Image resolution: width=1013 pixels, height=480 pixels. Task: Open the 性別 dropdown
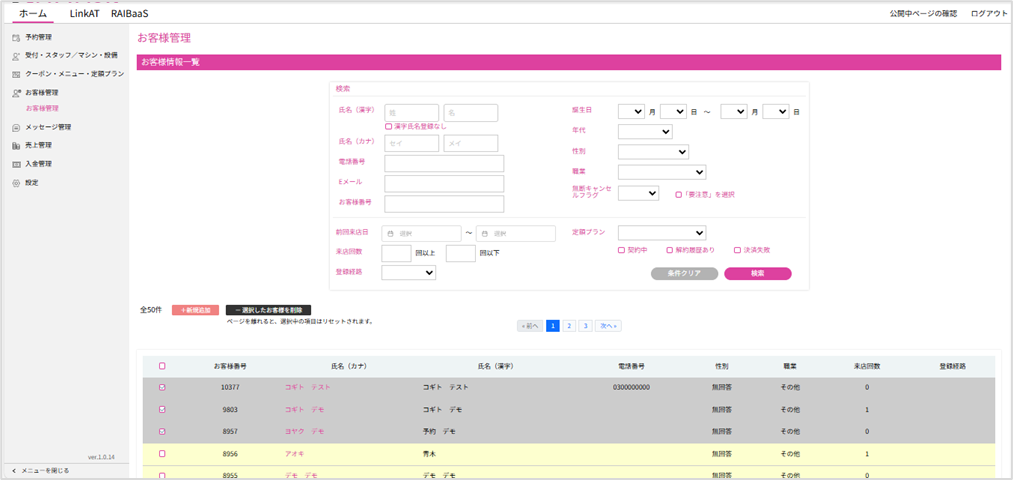pyautogui.click(x=653, y=152)
